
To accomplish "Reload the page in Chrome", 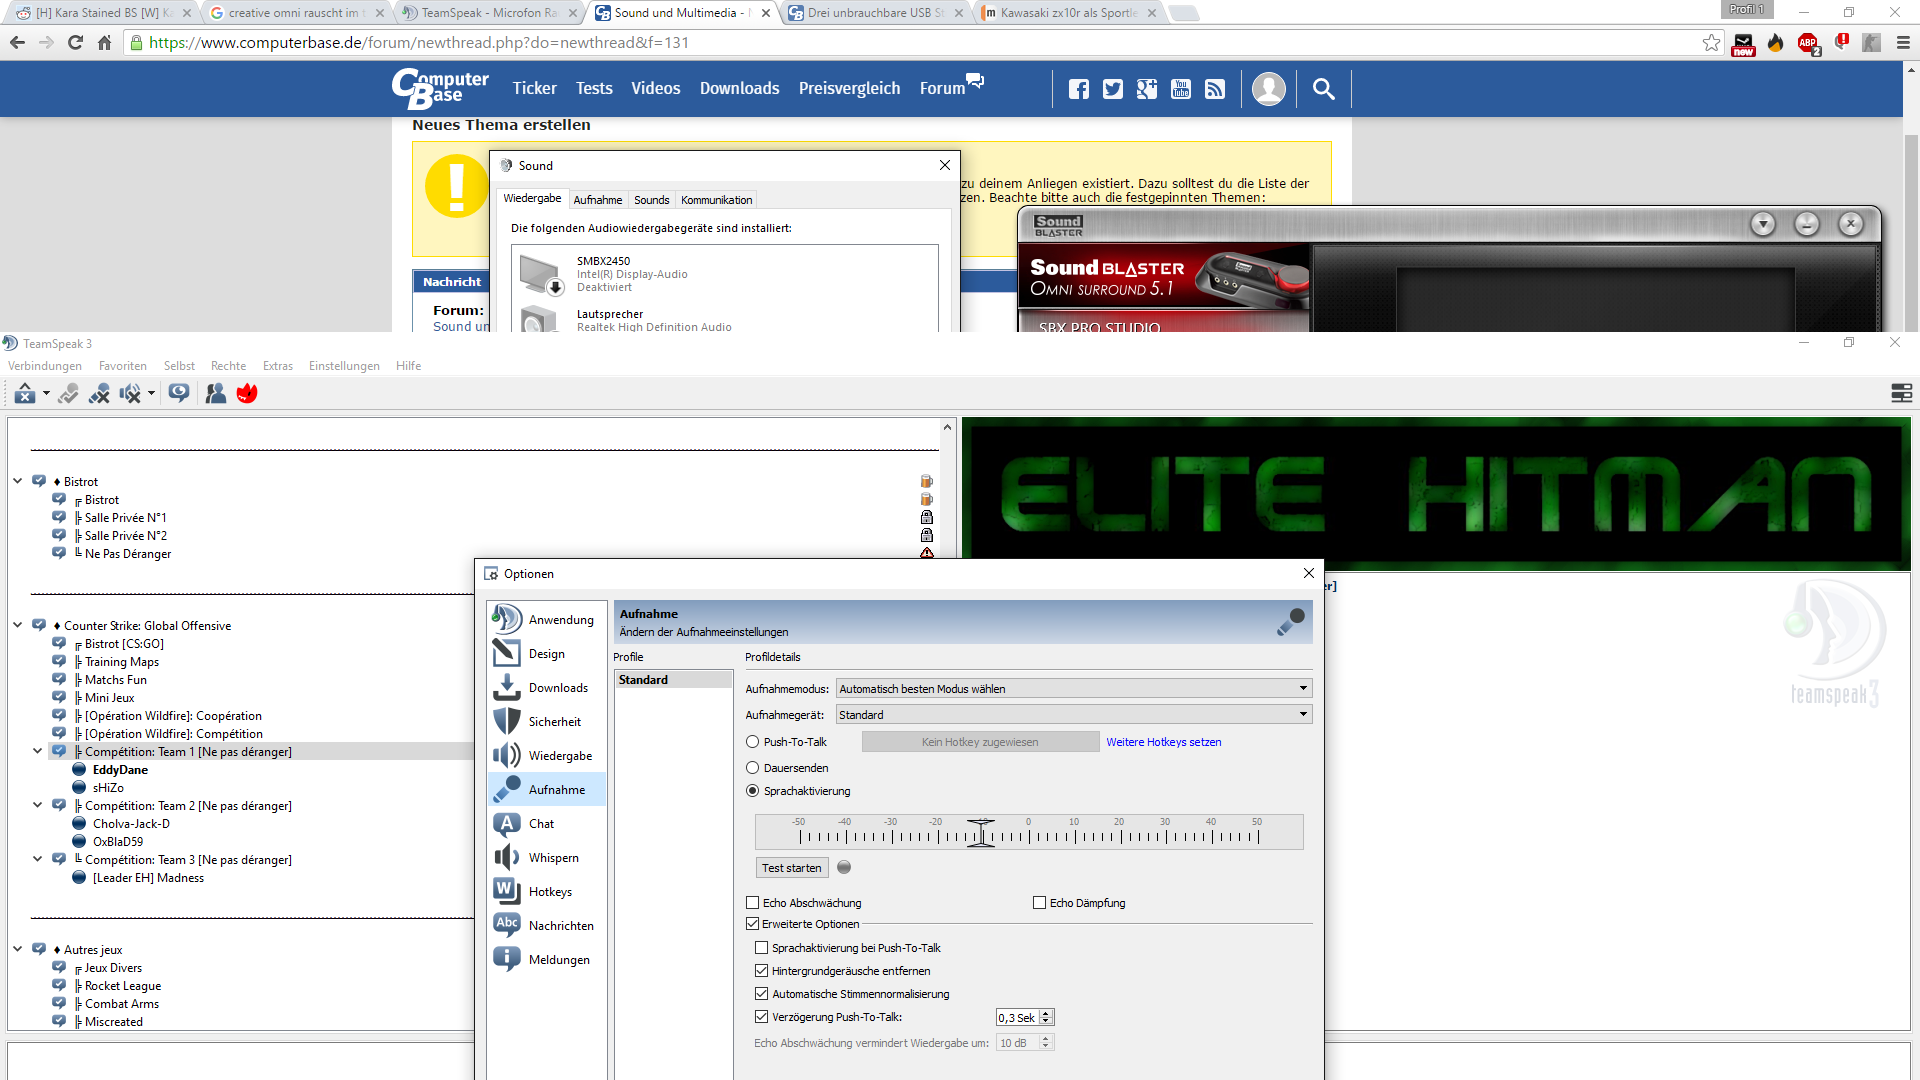I will click(x=75, y=43).
